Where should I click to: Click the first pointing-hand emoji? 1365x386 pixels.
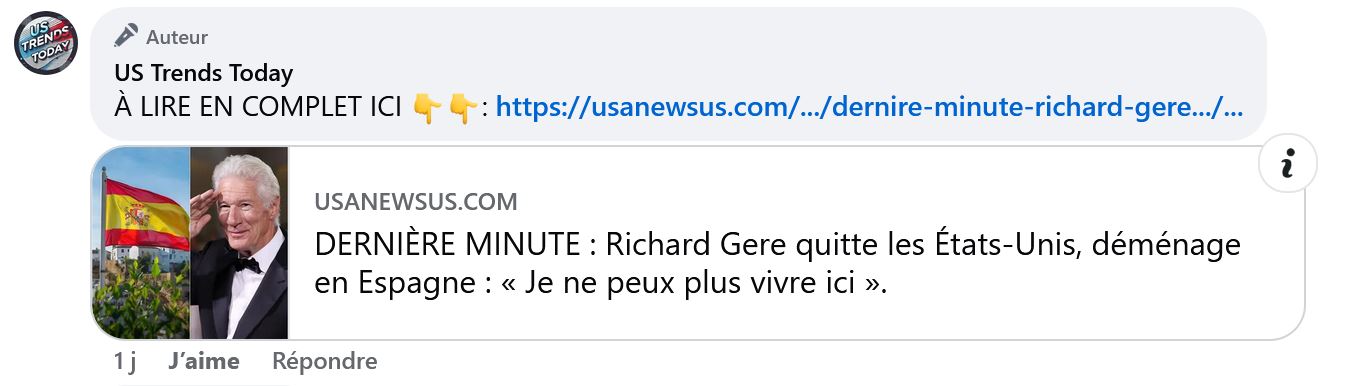click(x=427, y=107)
